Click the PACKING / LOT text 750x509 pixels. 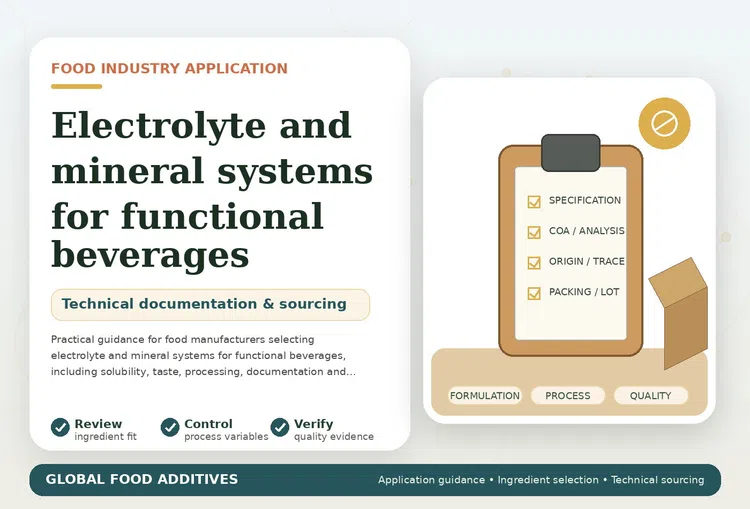pyautogui.click(x=584, y=292)
